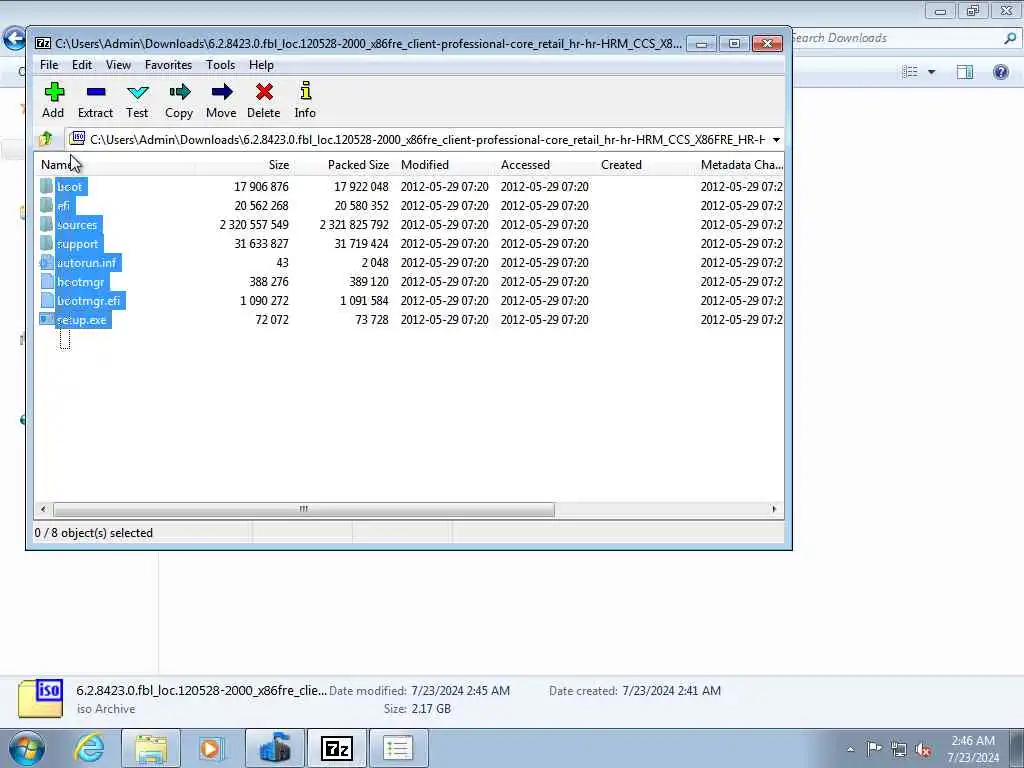Screen dimensions: 1024x768
Task: Click Explorer help question mark icon
Action: [x=1000, y=71]
